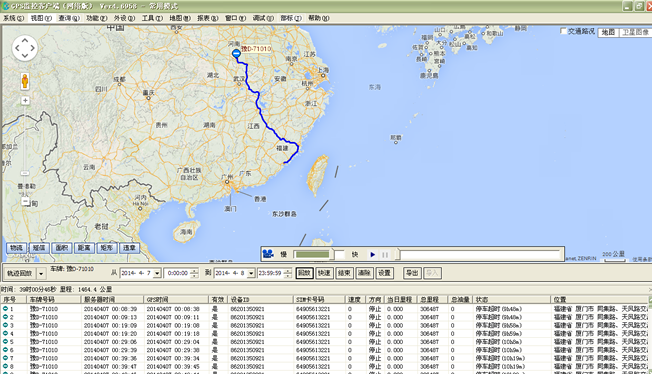Image resolution: width=652 pixels, height=374 pixels.
Task: Click the second map tool button next to 物流
Action: 39,248
